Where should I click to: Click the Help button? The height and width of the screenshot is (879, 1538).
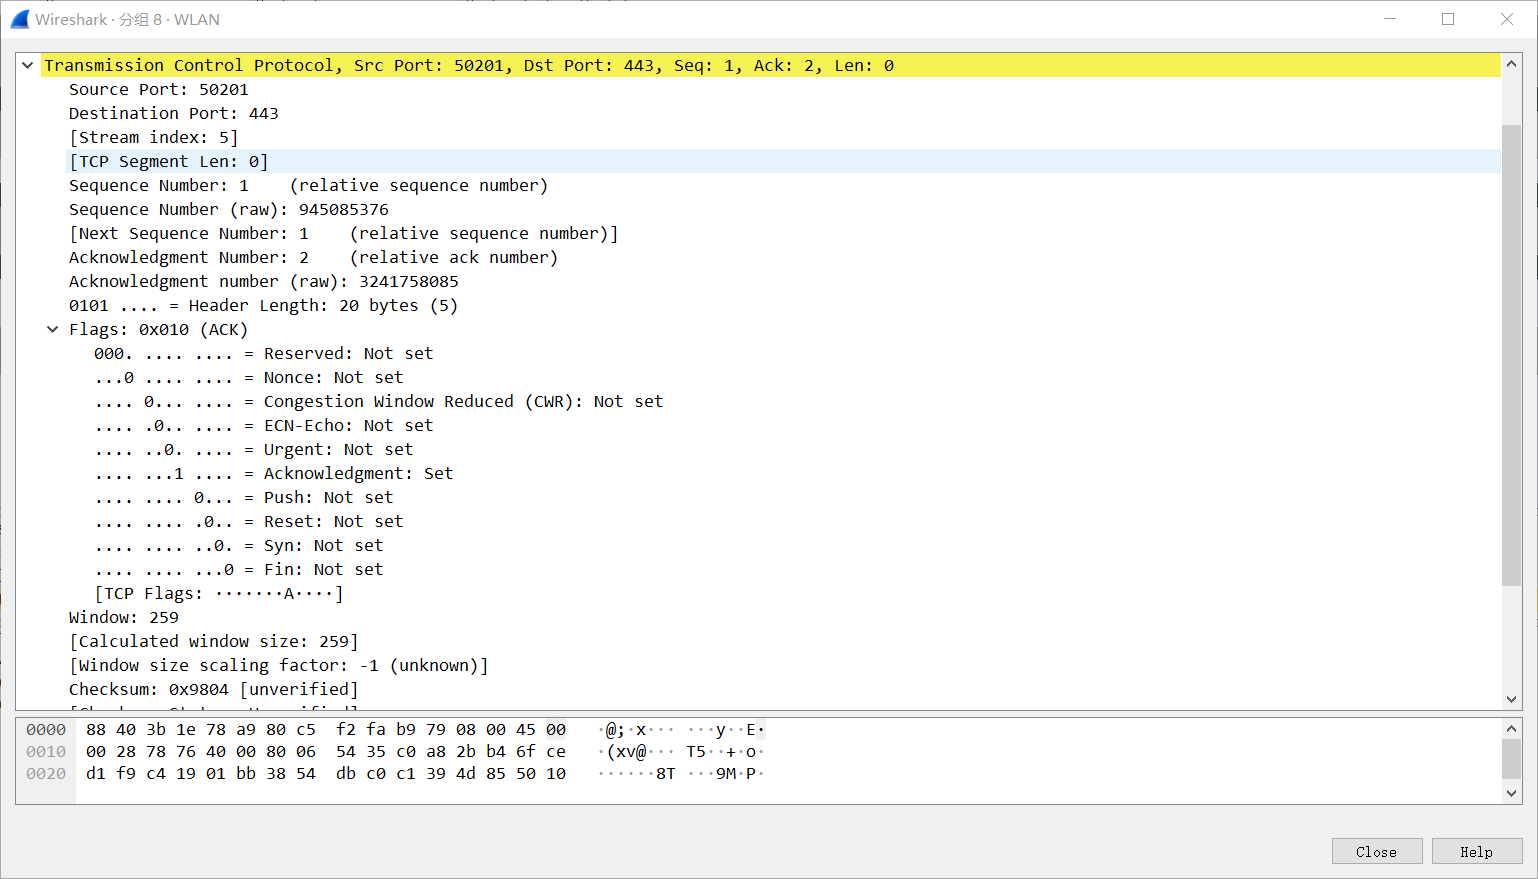[1476, 851]
